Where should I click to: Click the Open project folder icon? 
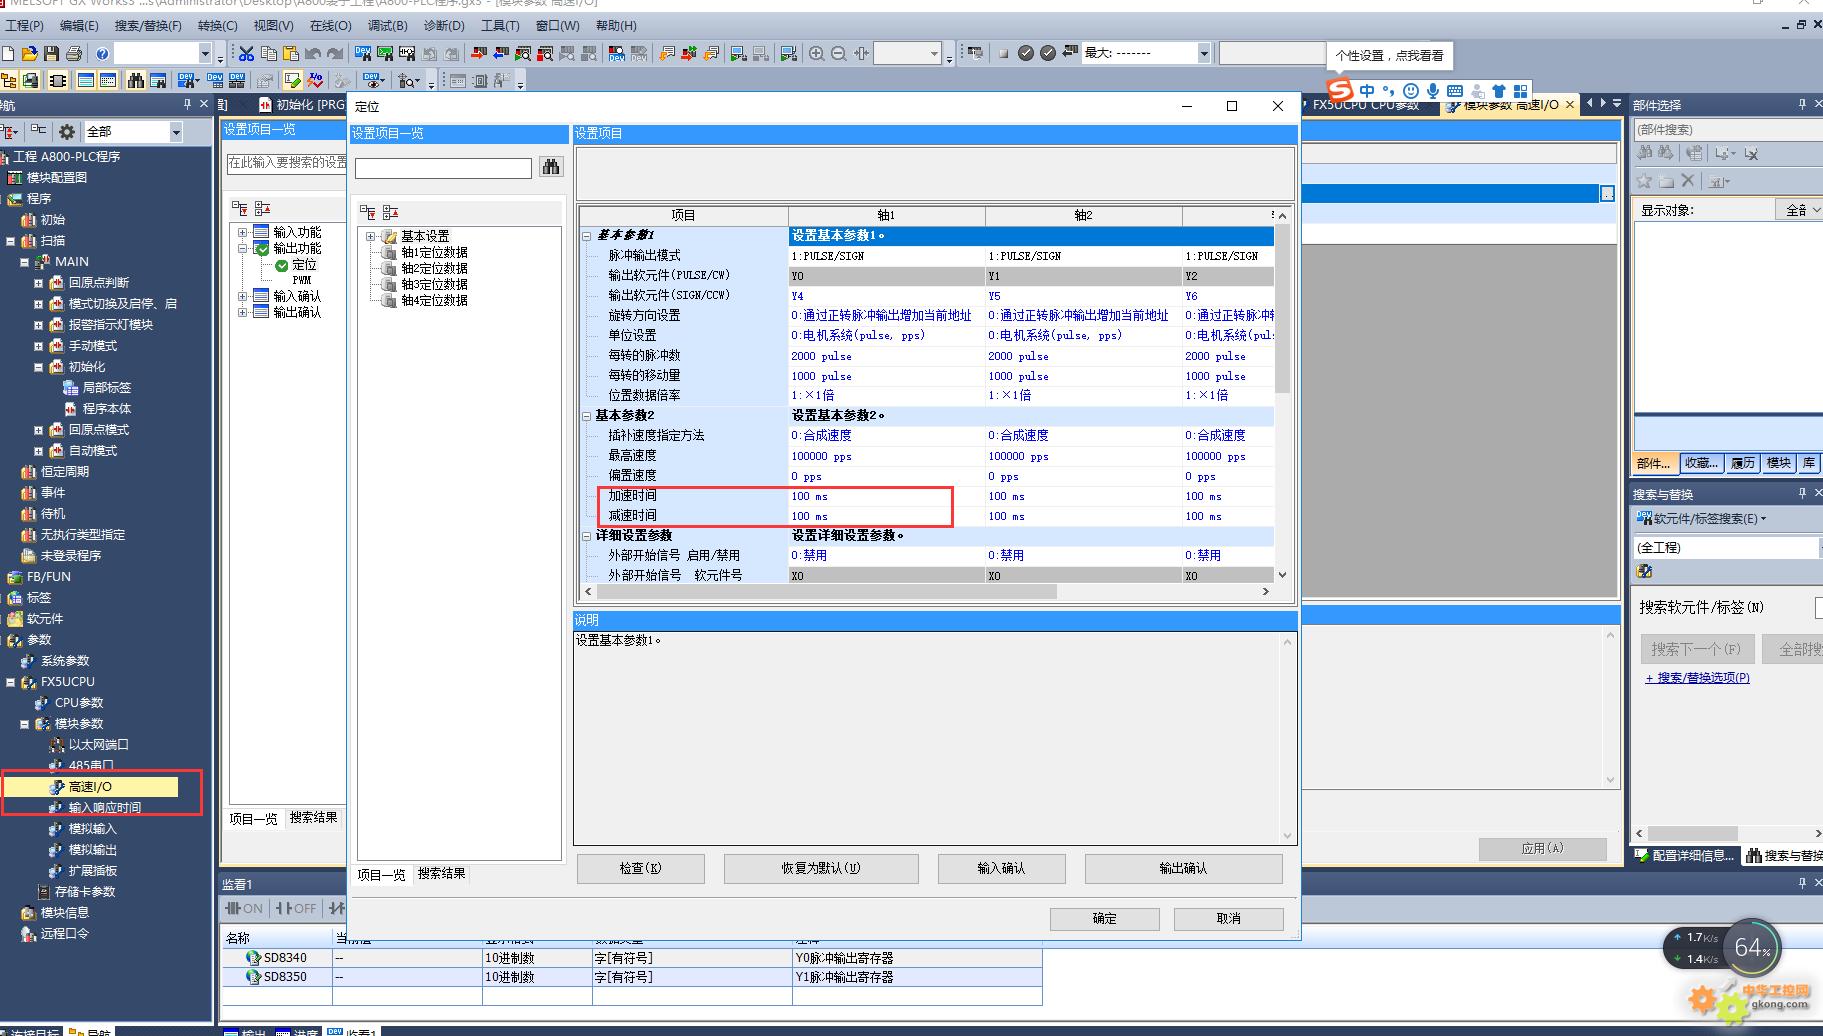tap(29, 53)
